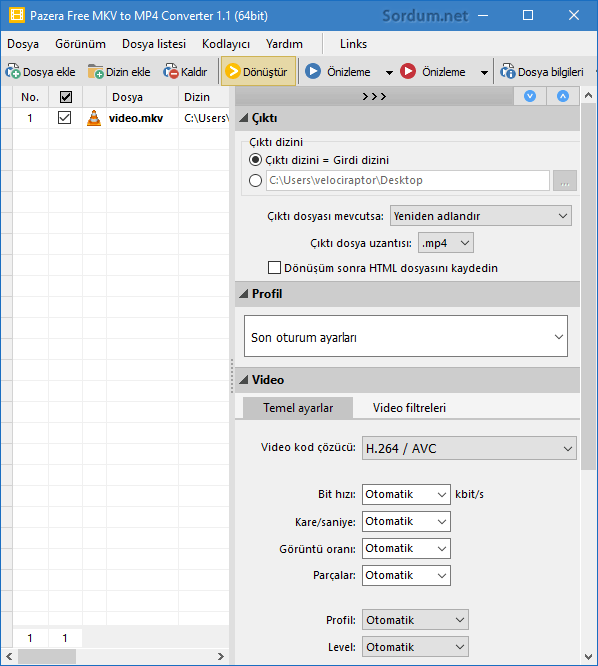Click the Dizin ekle folder icon
Viewport: 598px width, 666px height.
pos(96,71)
